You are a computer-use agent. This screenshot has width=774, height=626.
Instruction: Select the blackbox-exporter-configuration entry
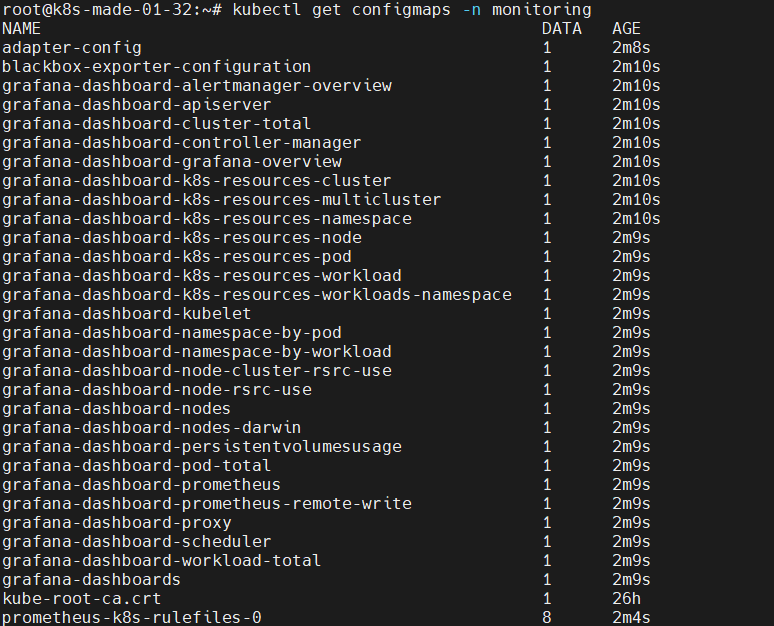click(156, 67)
